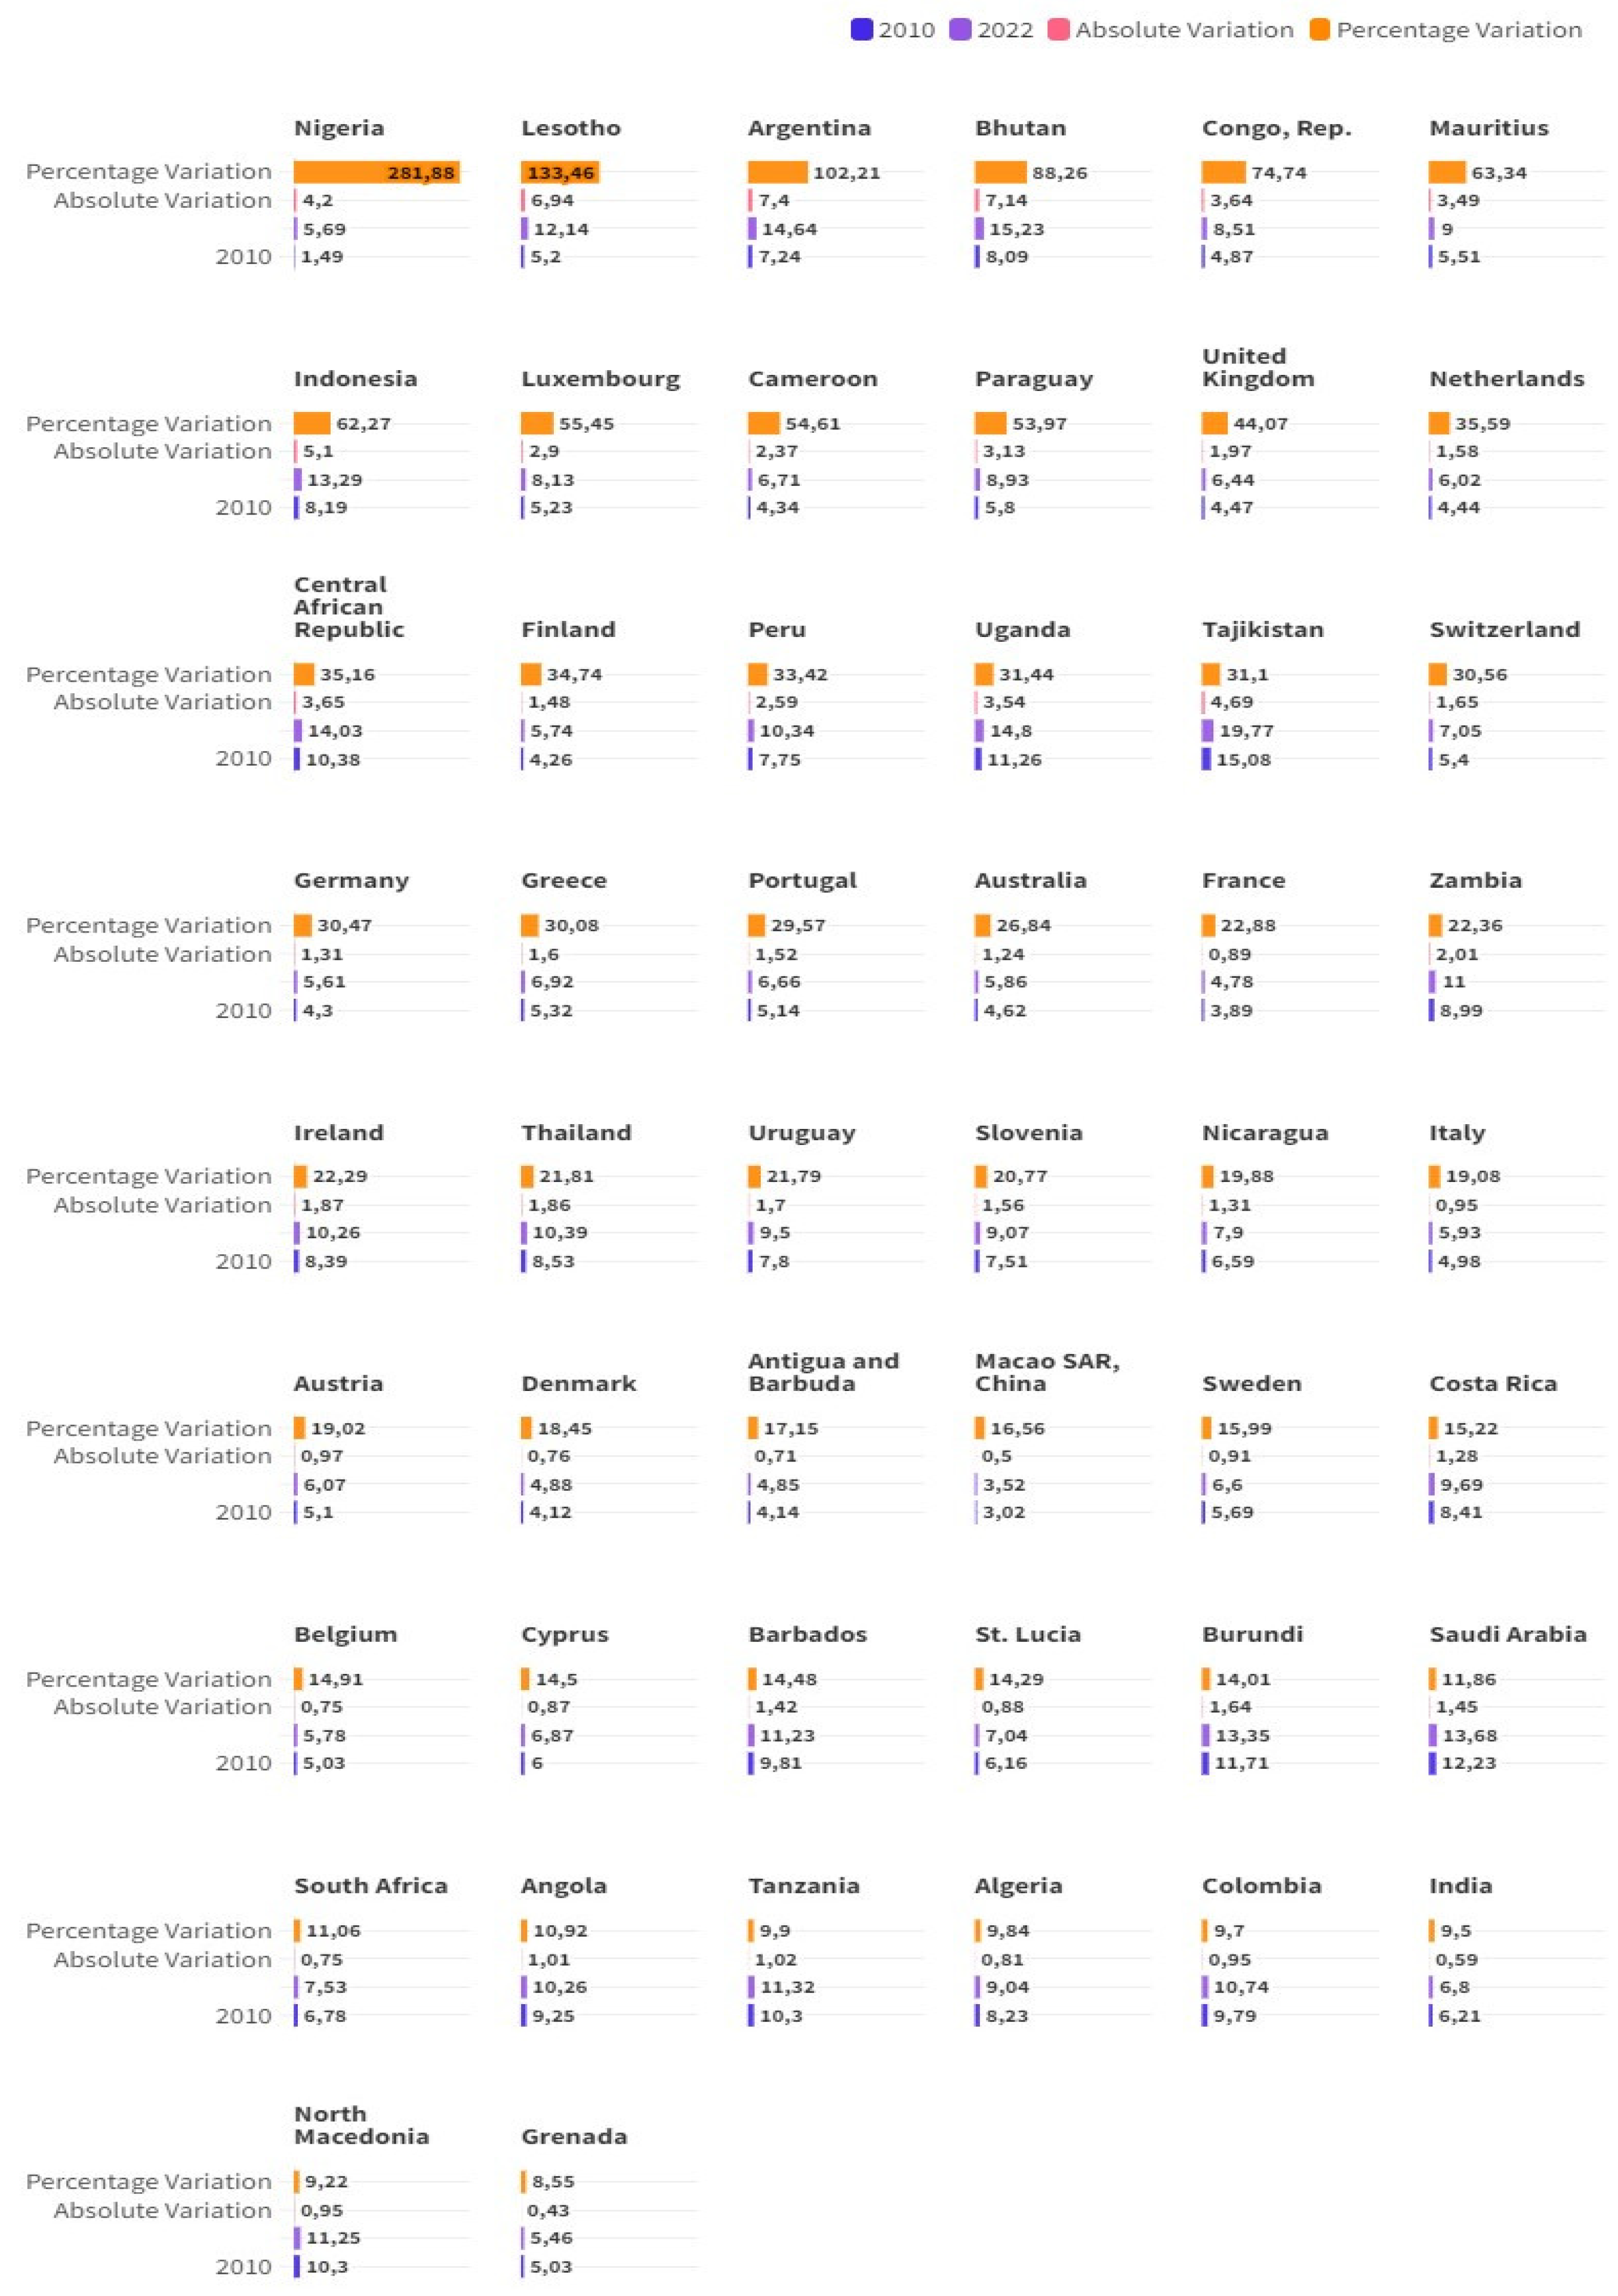Click Nigeria's orange 281,88 bar

click(x=376, y=172)
